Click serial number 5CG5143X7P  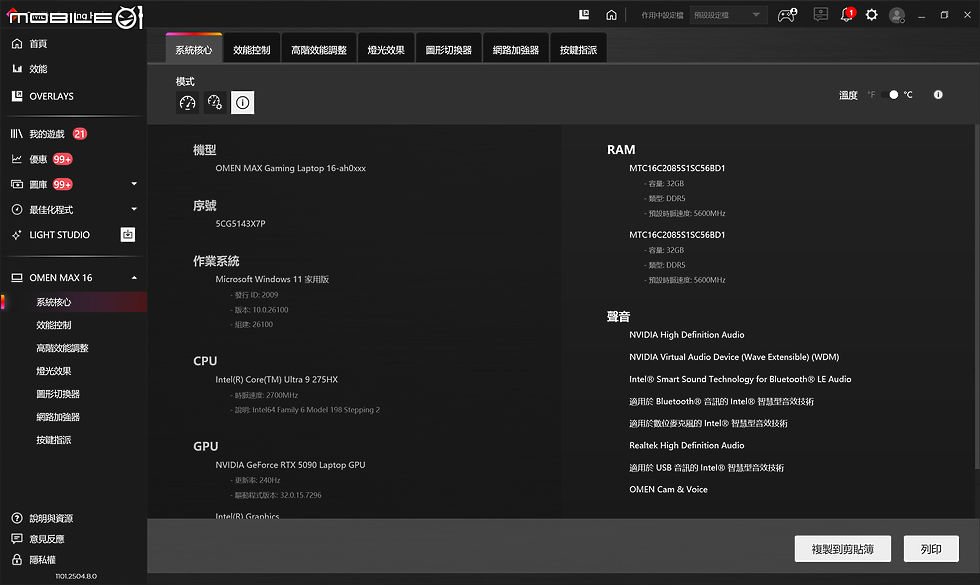[x=241, y=224]
